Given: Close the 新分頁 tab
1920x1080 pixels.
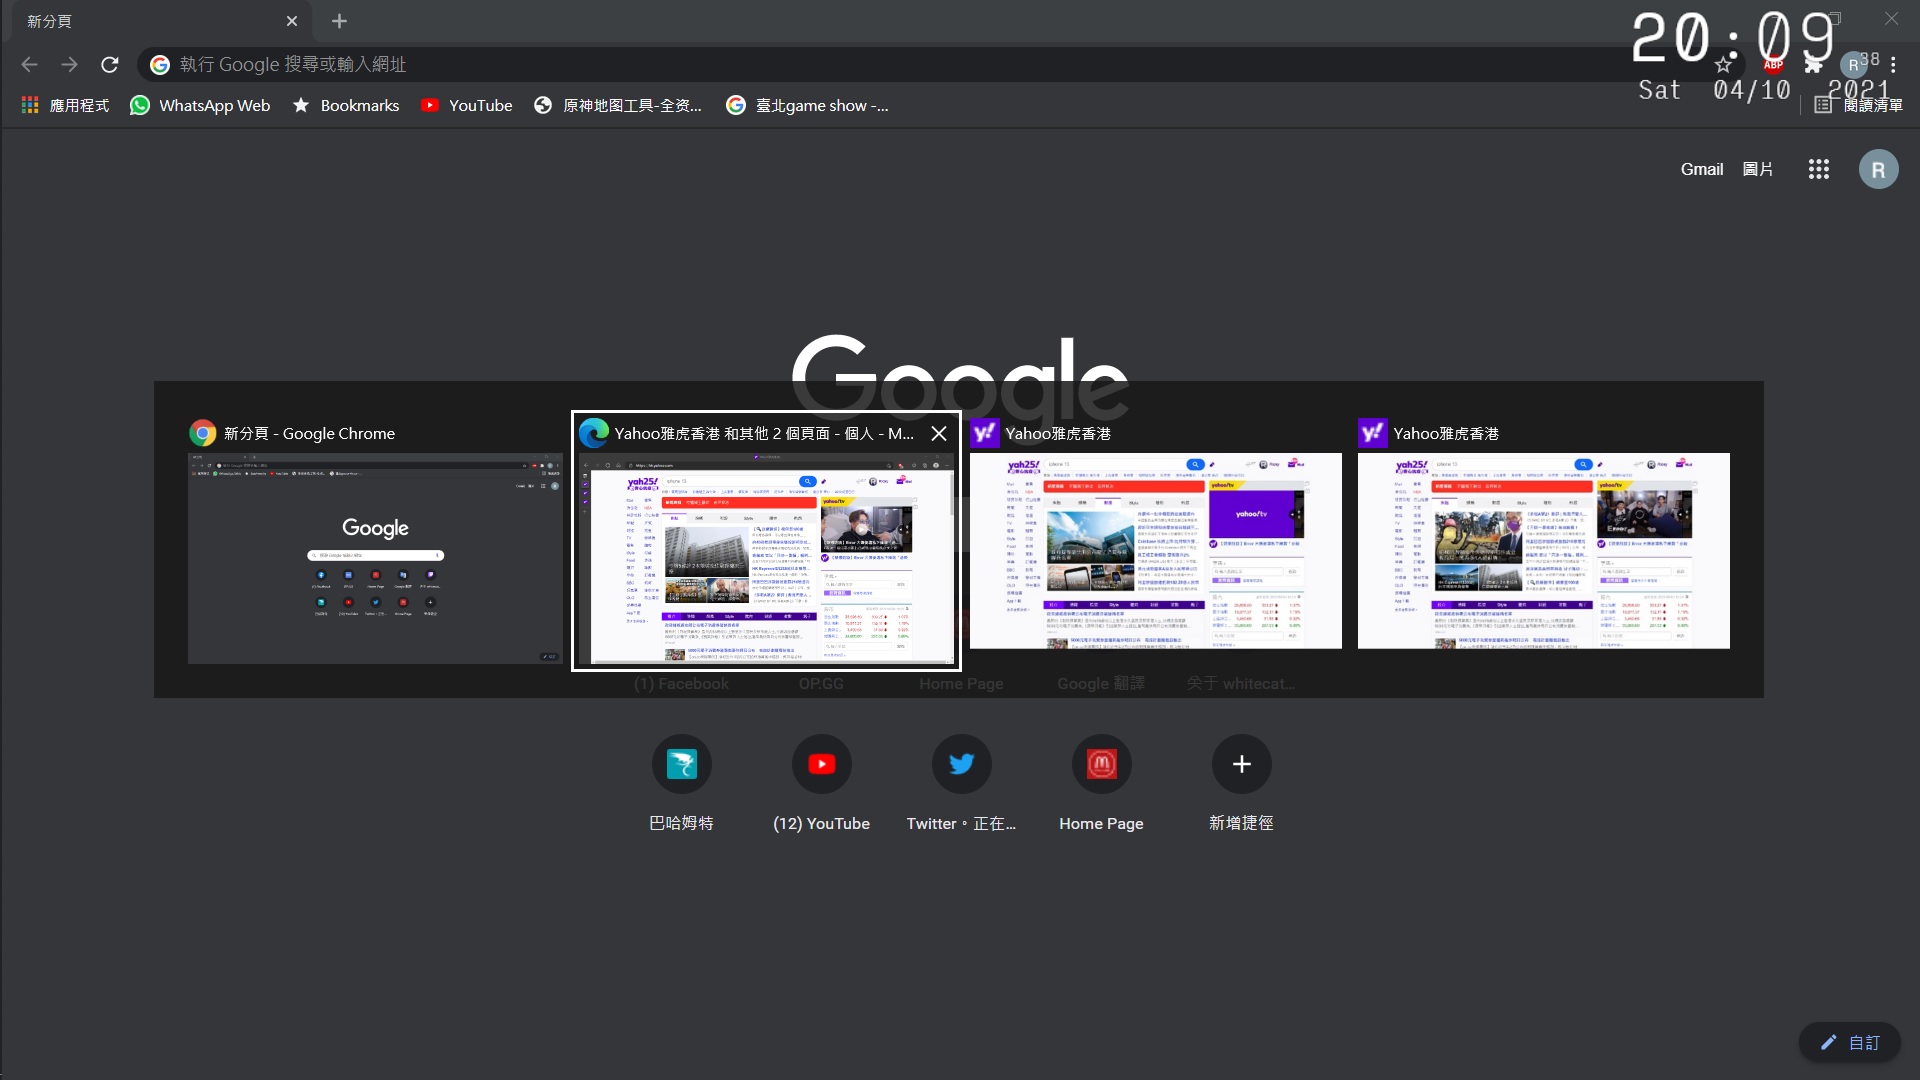Looking at the screenshot, I should tap(292, 21).
